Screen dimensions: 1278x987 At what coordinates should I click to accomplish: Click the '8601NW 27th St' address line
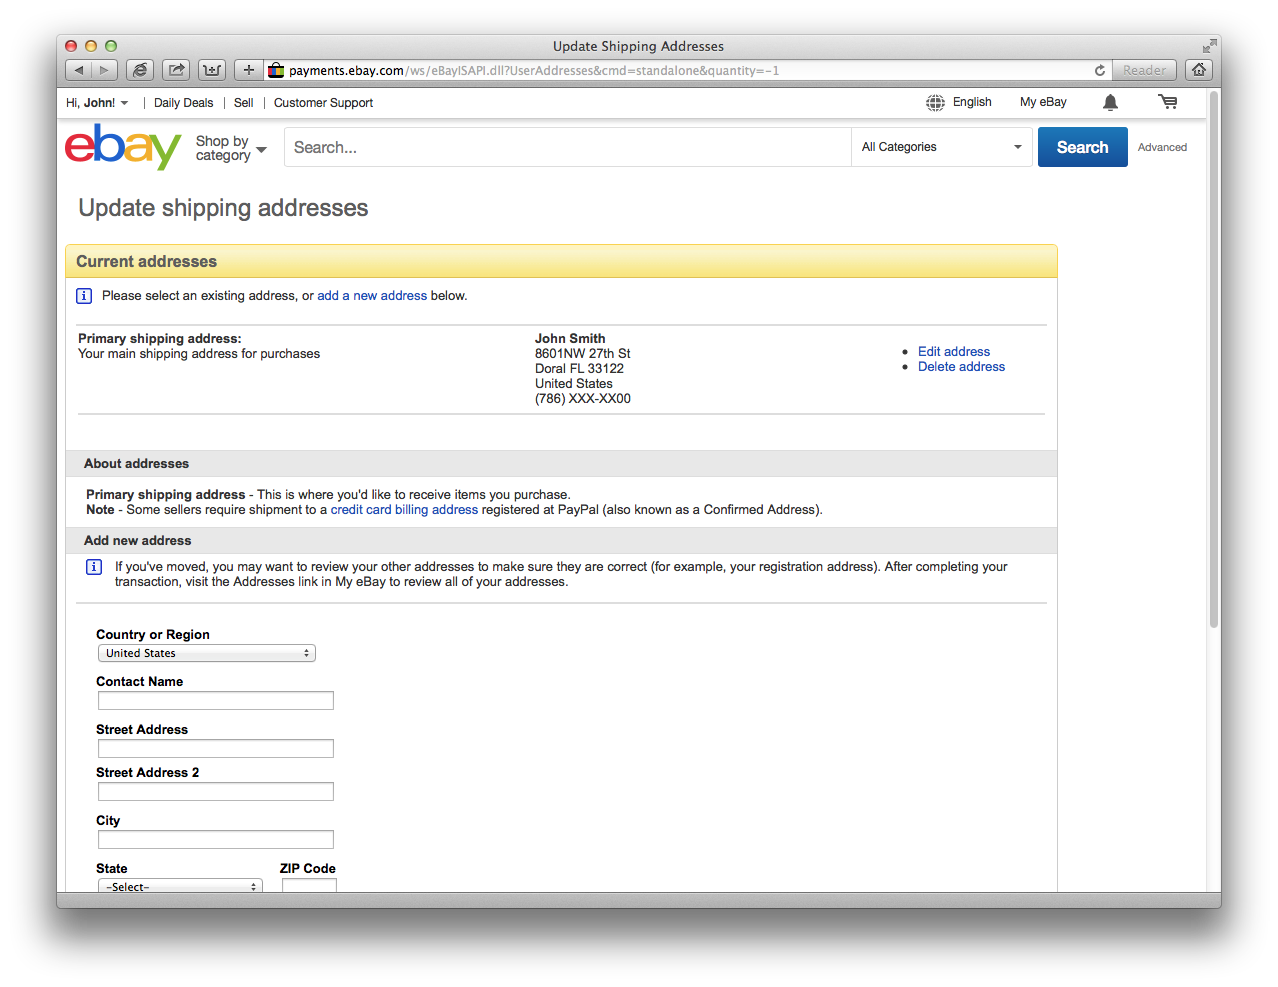point(582,354)
